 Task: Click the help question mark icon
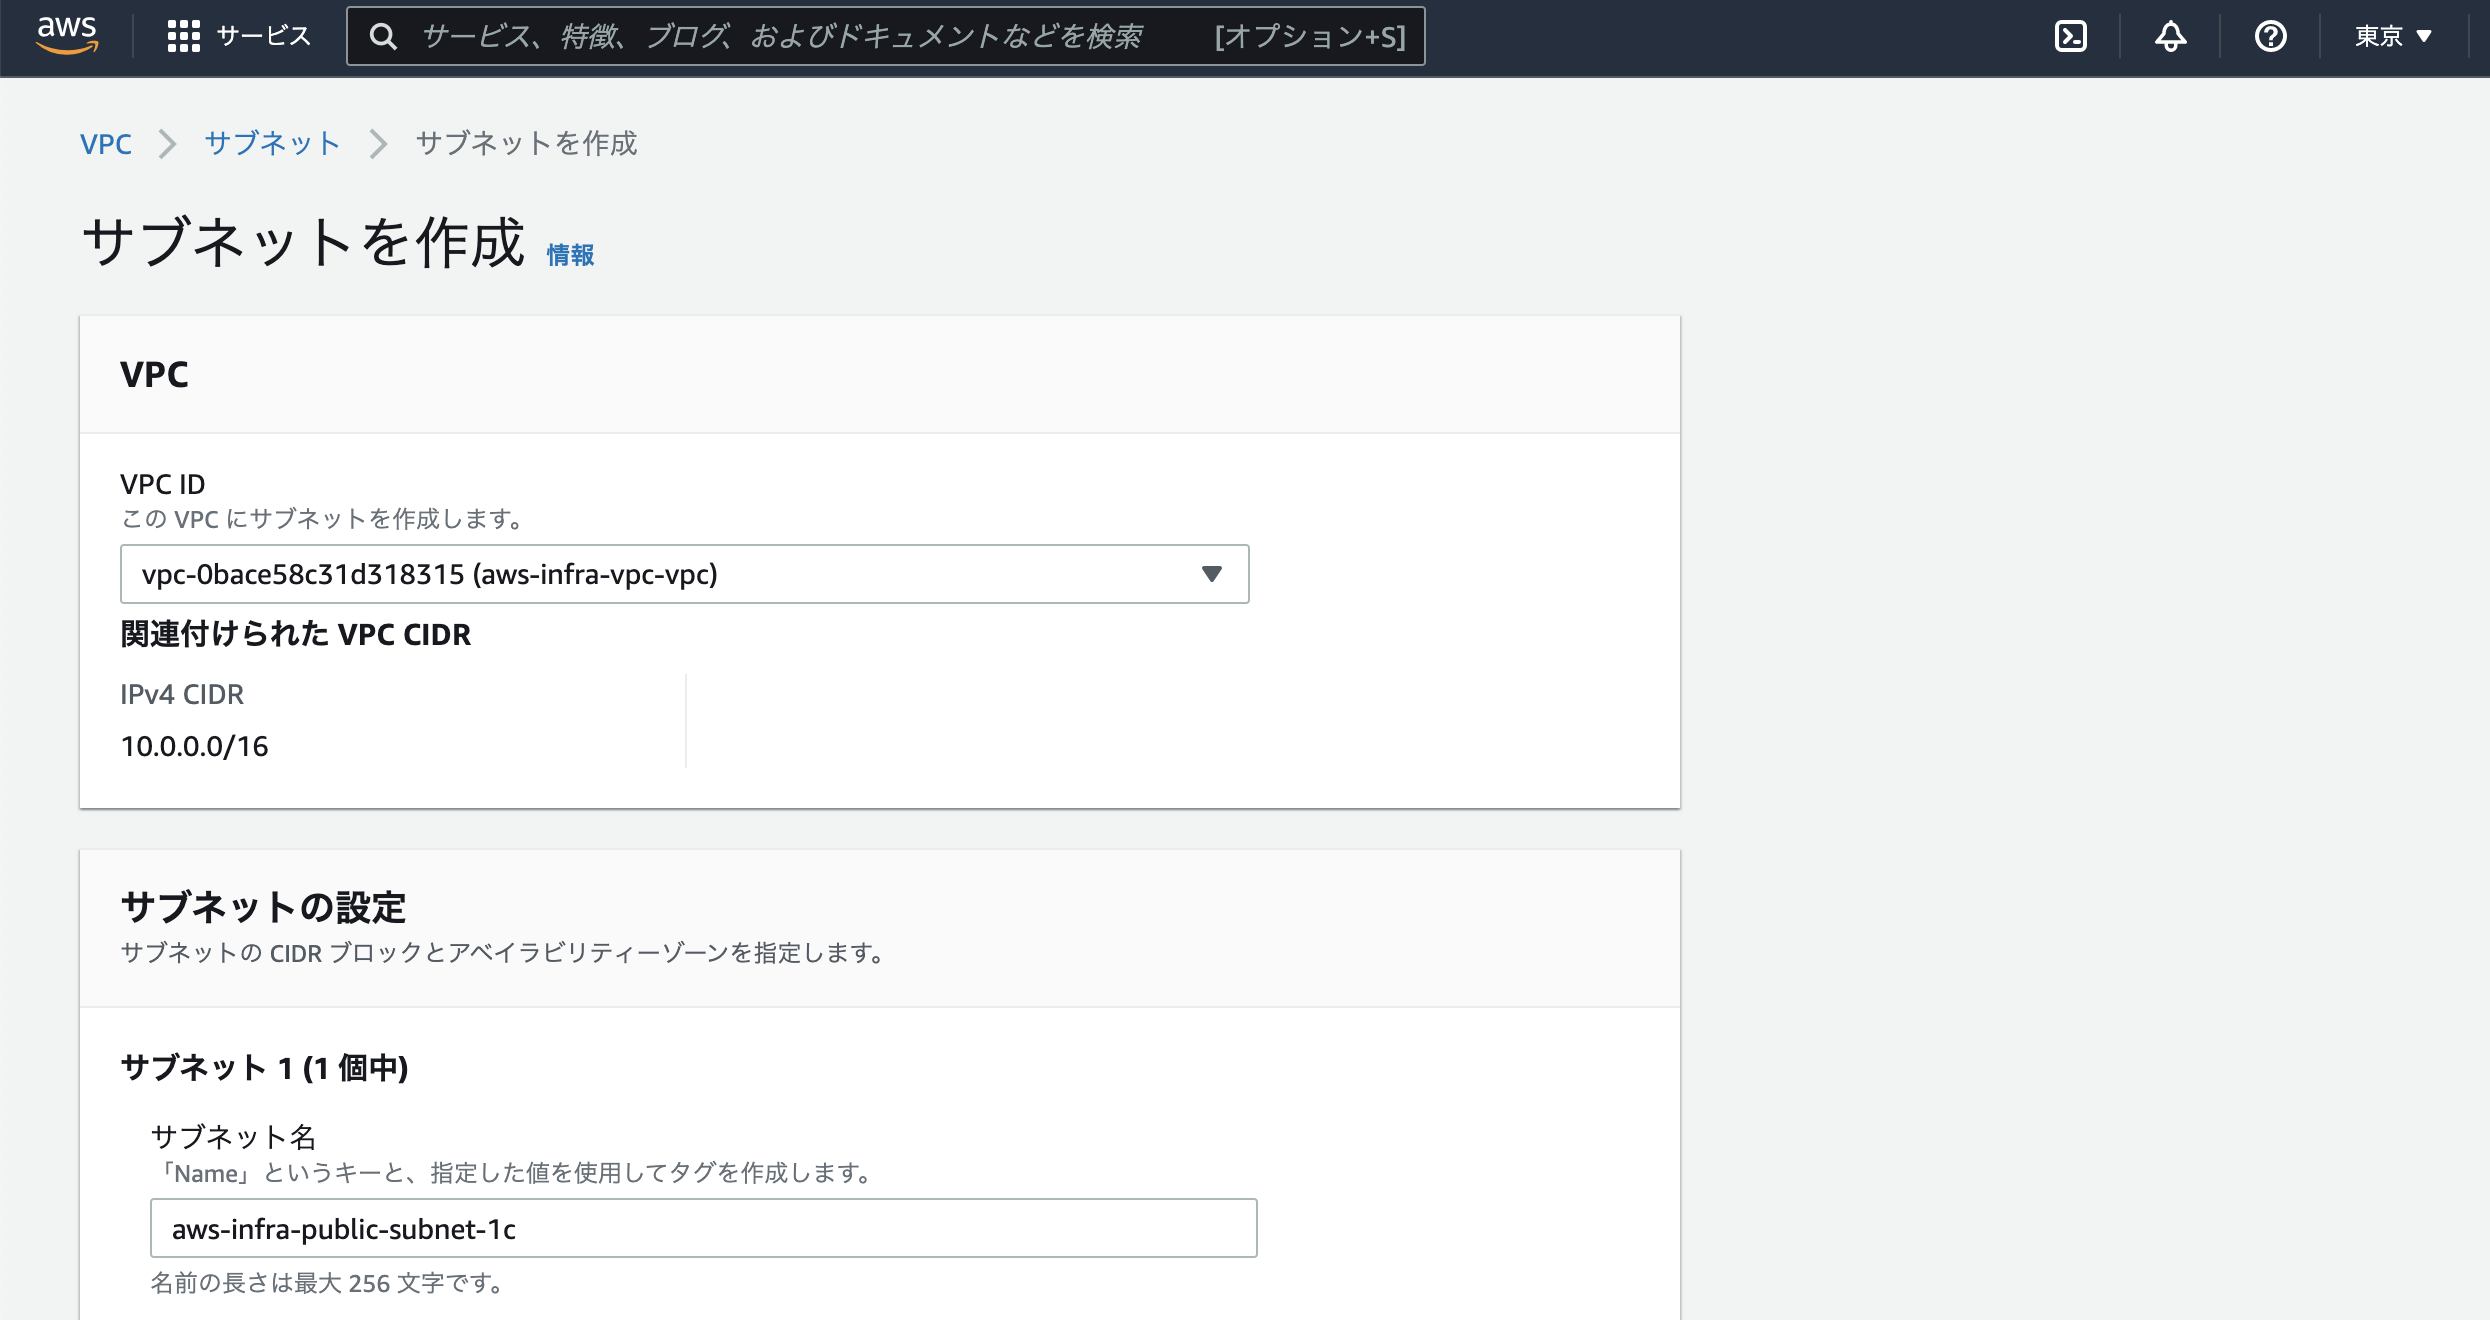2271,36
